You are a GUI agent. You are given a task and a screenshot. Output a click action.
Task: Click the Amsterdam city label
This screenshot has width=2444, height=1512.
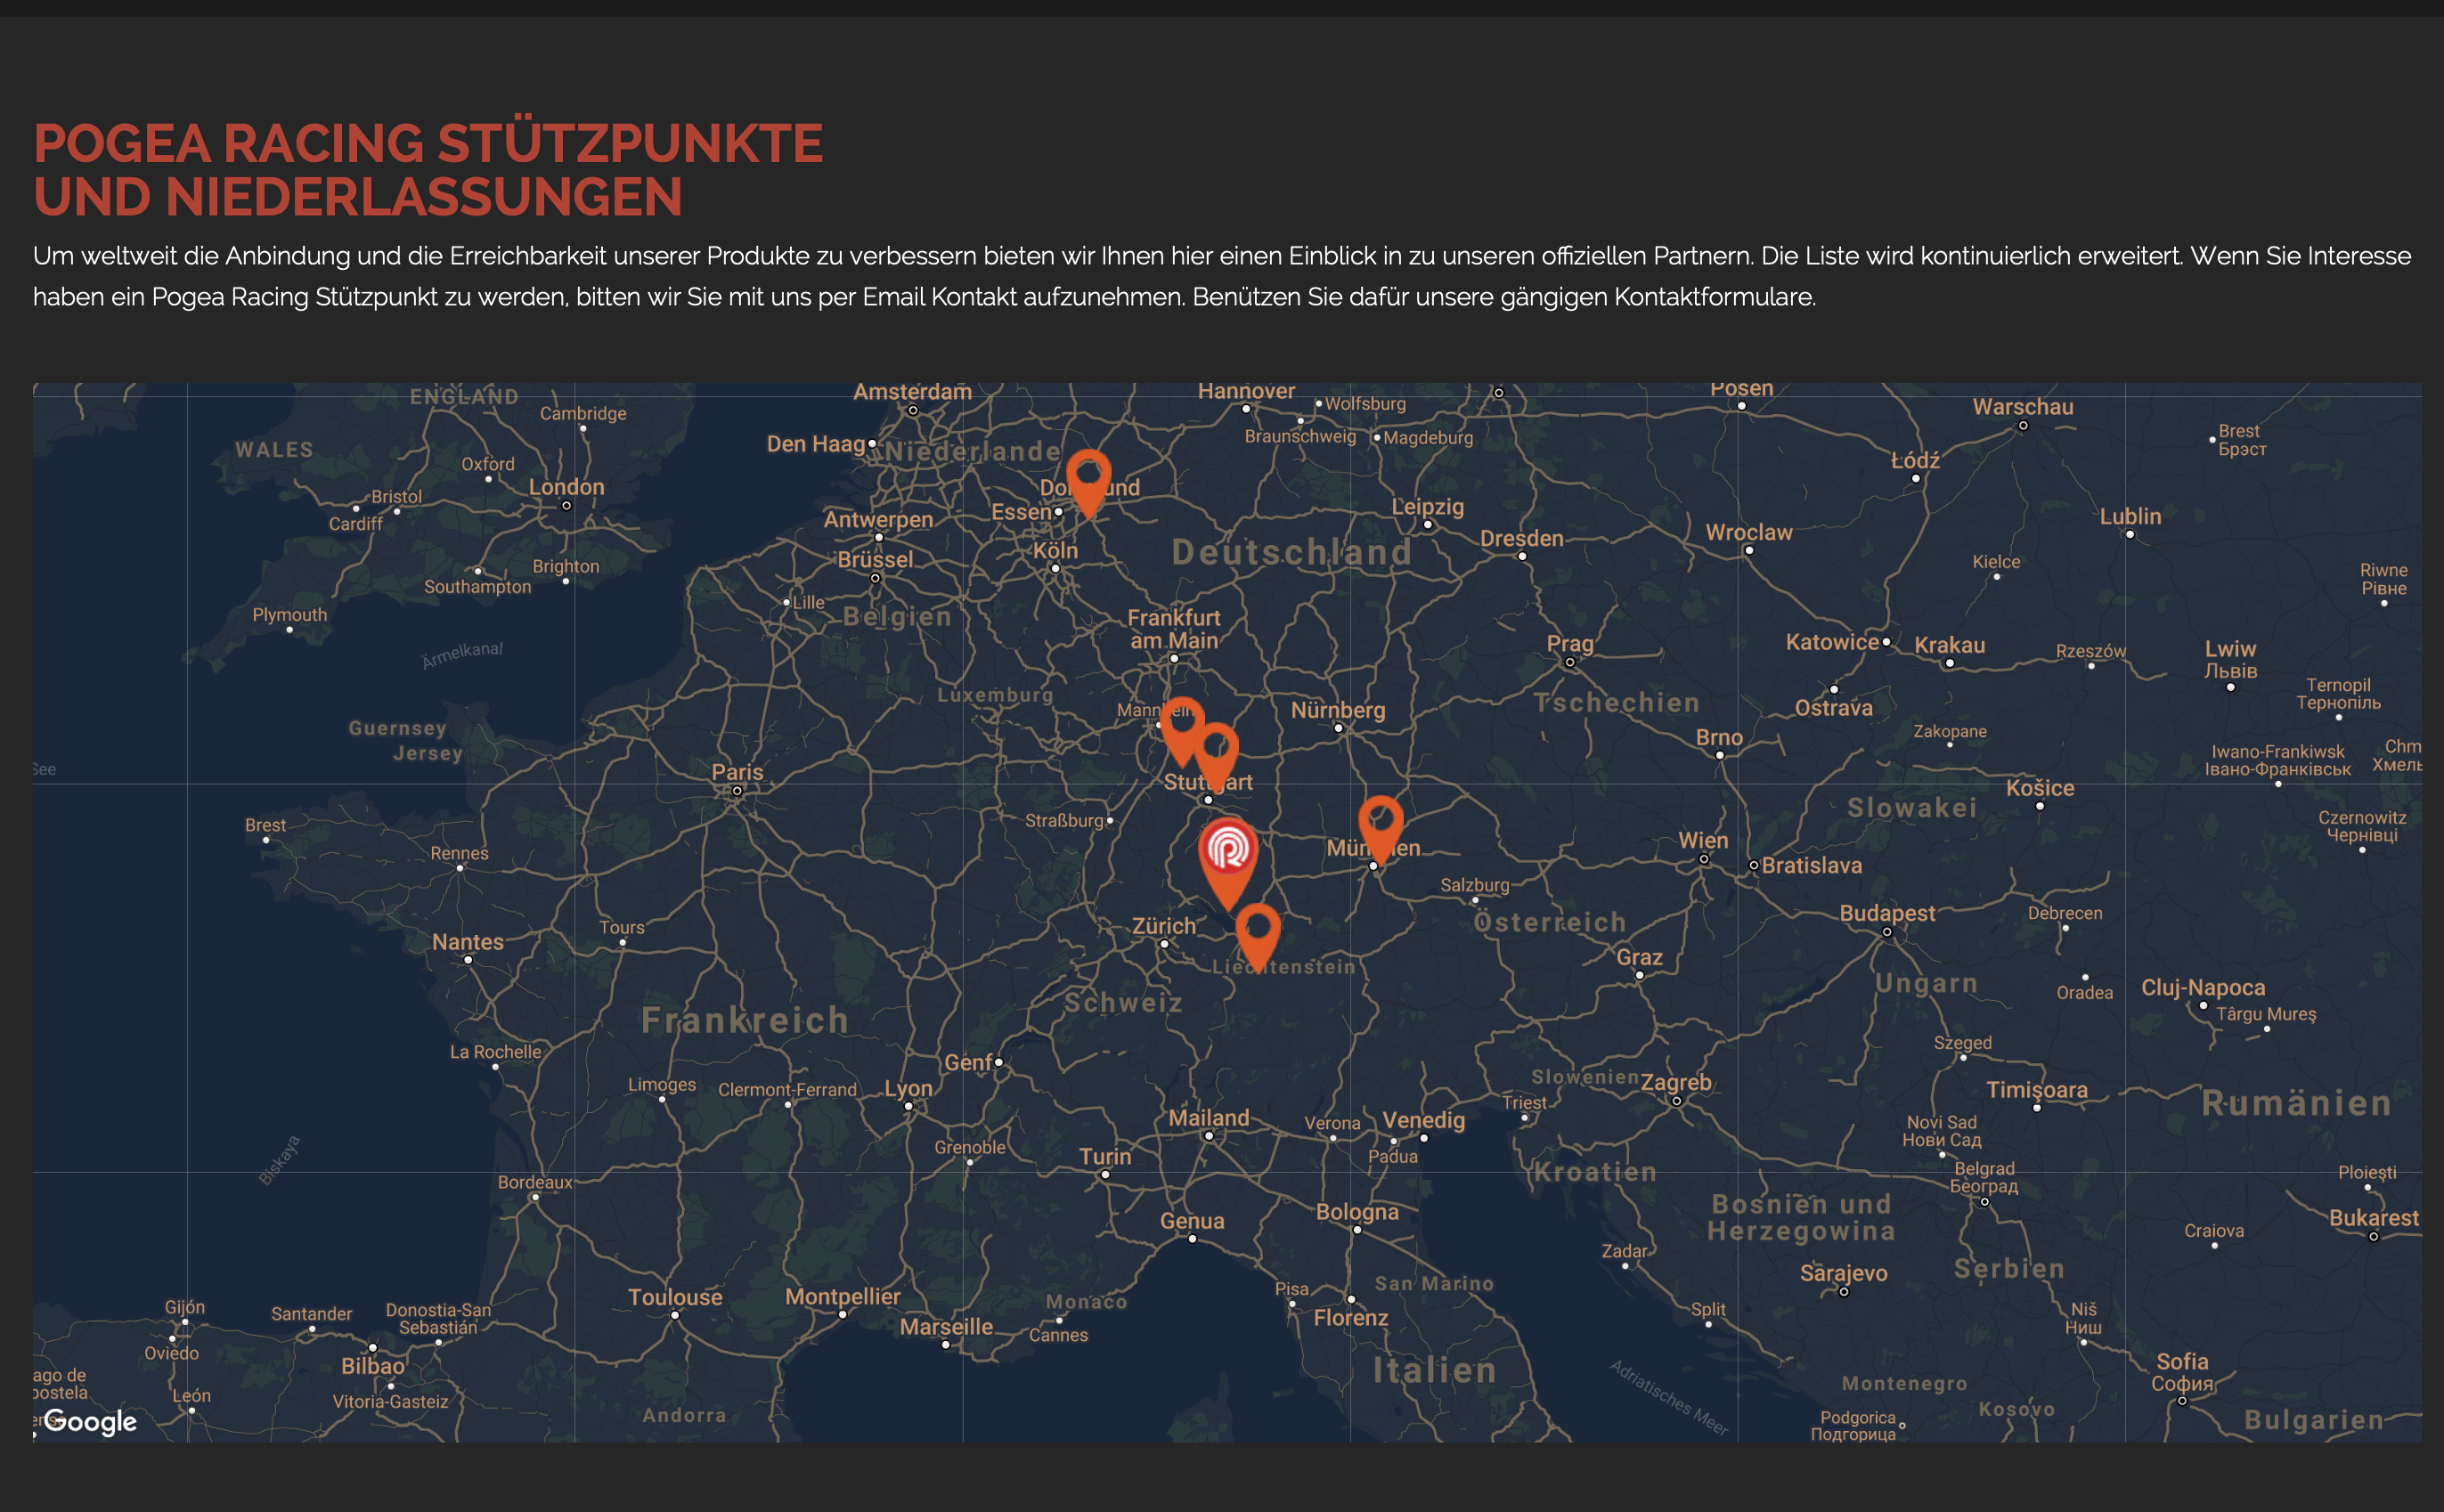coord(912,392)
